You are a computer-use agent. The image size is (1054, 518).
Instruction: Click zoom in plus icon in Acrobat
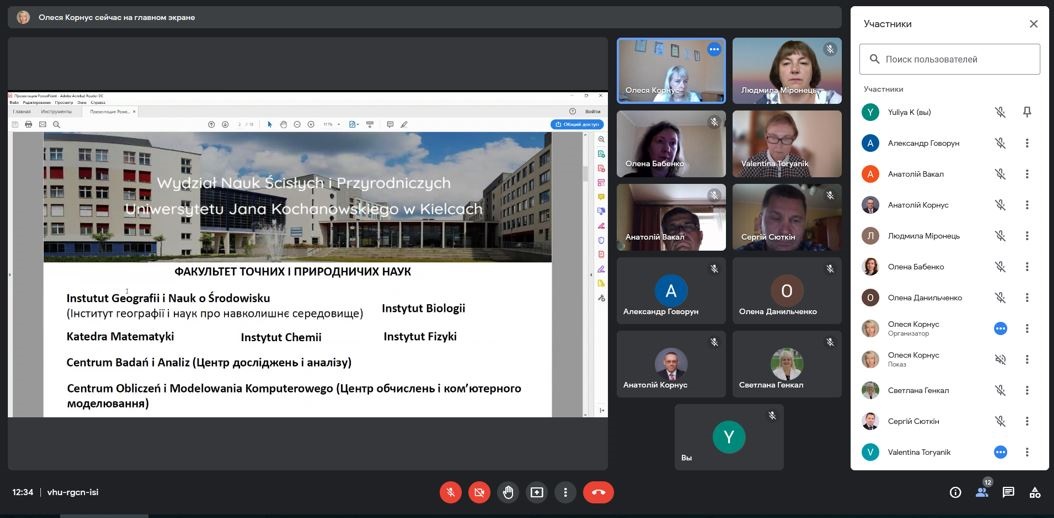click(x=311, y=124)
